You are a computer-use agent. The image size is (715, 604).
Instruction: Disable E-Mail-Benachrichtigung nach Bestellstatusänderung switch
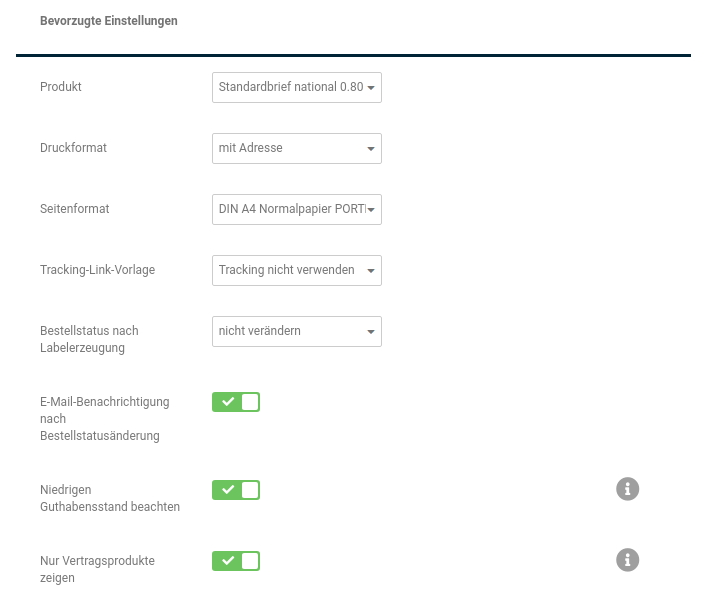coord(236,402)
